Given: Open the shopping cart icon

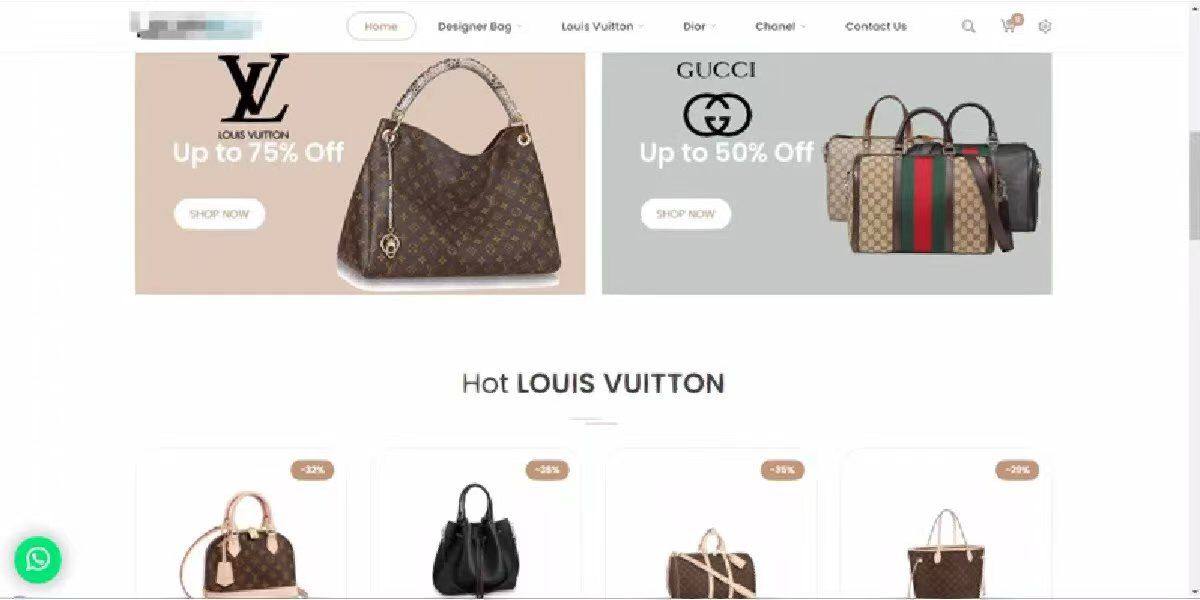Looking at the screenshot, I should (x=1008, y=27).
